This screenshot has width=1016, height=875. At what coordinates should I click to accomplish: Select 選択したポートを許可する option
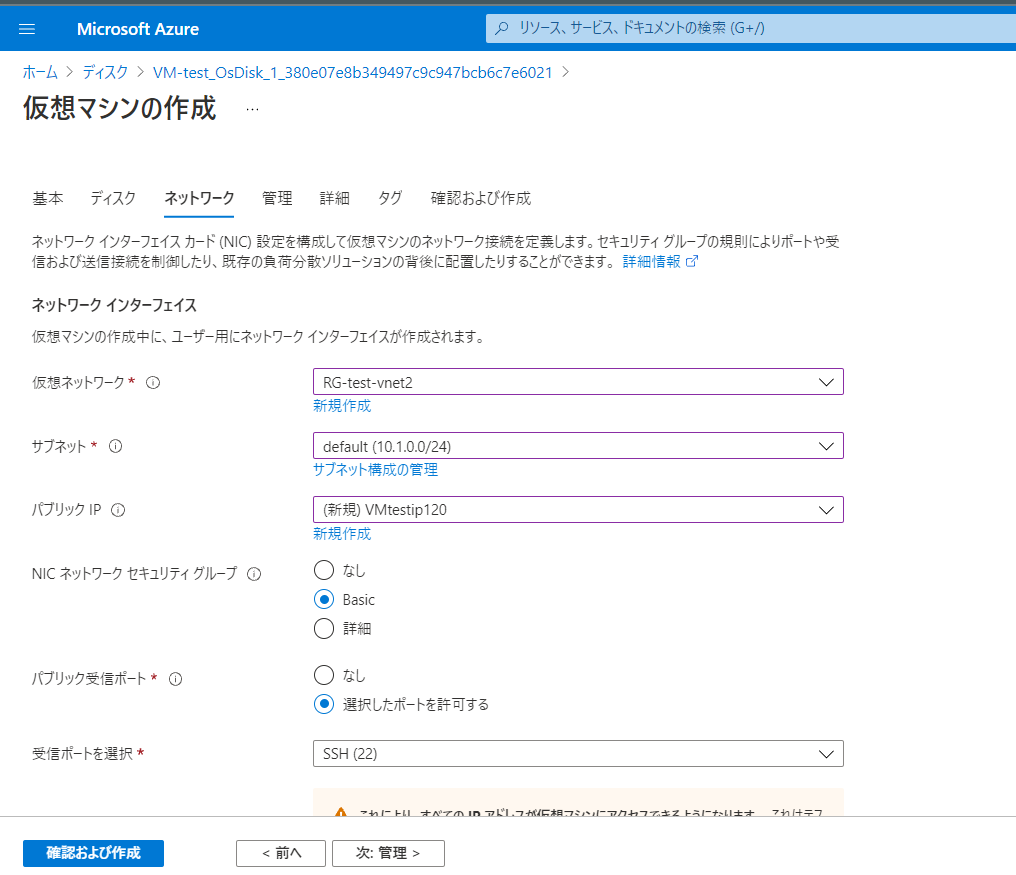point(324,704)
